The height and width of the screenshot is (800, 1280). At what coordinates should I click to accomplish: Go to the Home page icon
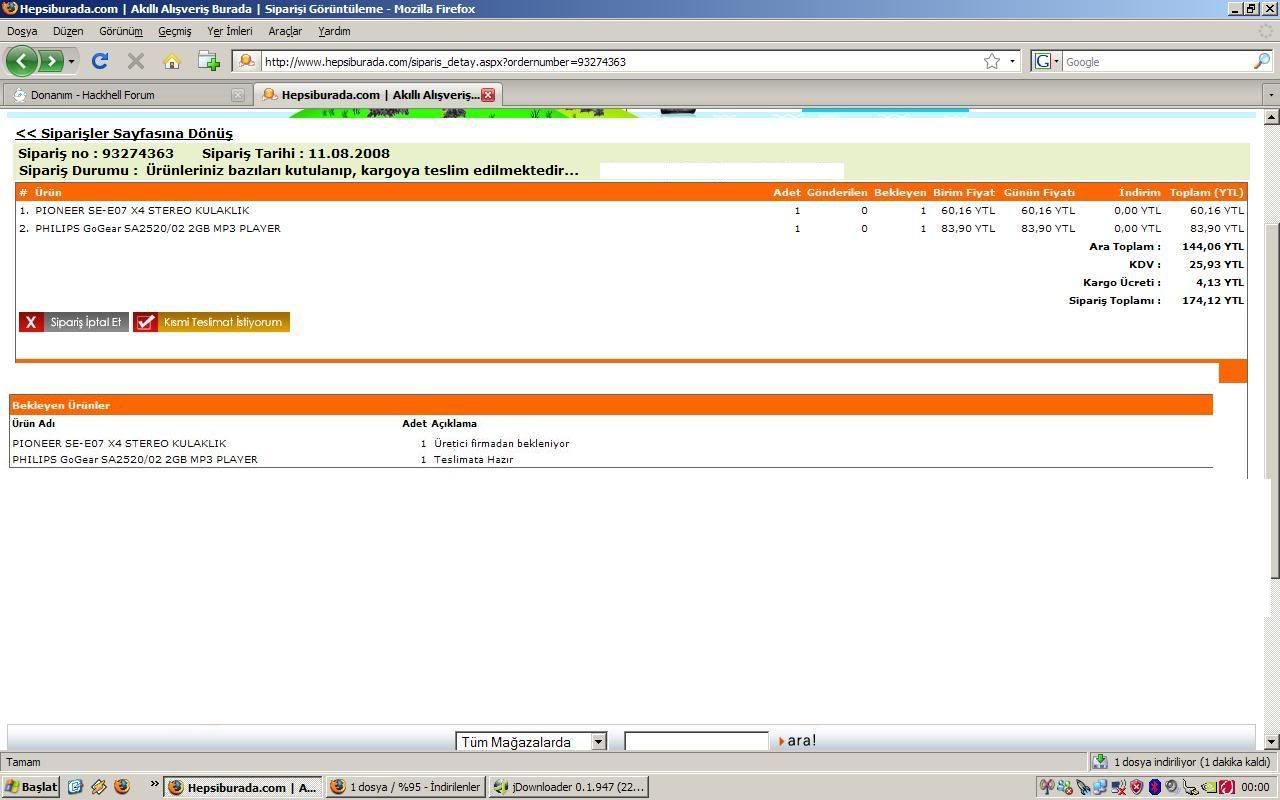point(172,61)
